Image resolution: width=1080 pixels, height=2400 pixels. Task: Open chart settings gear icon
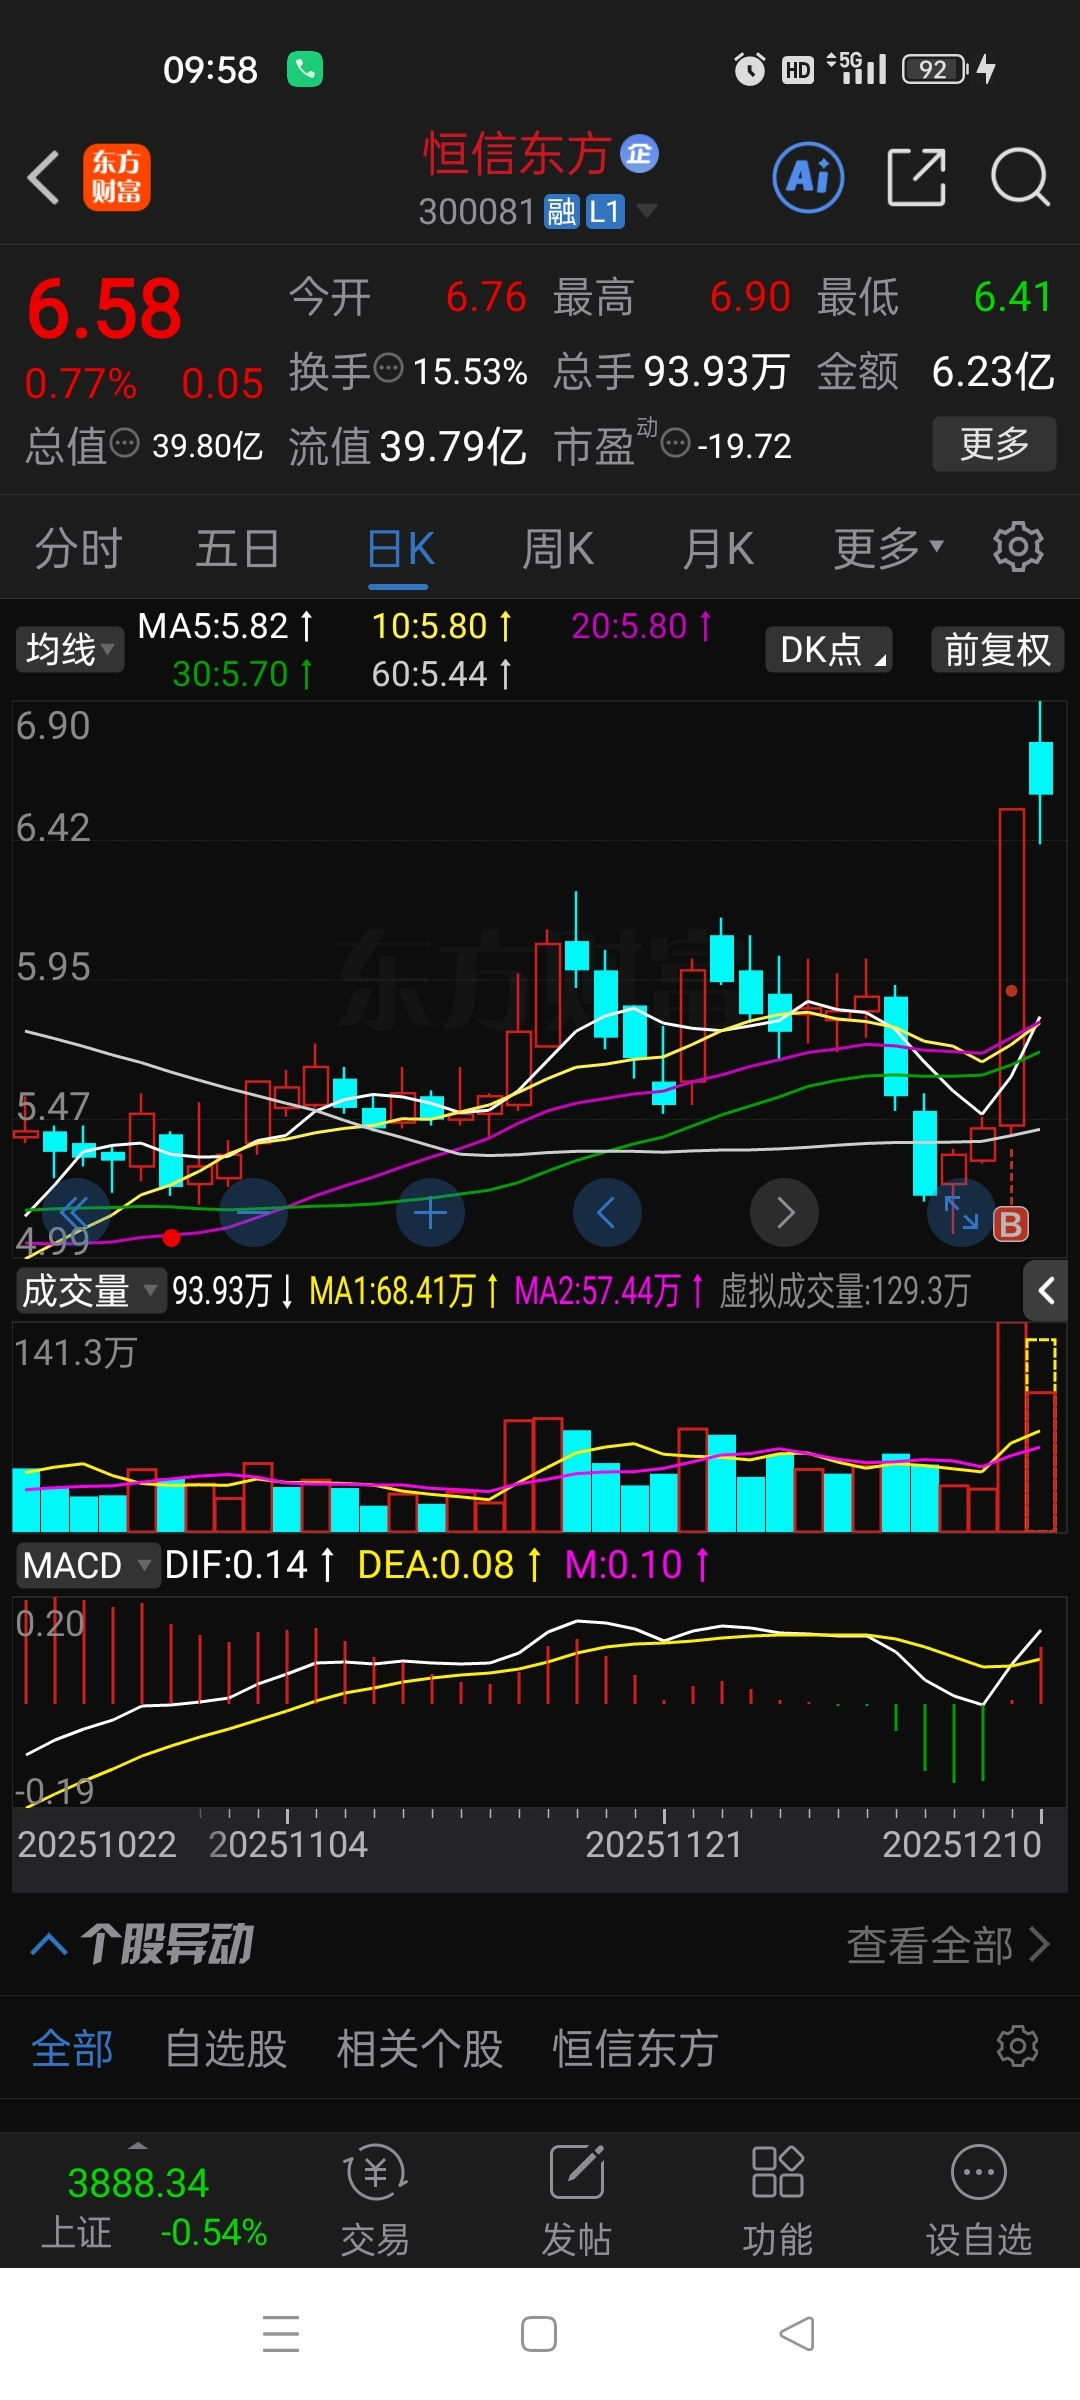tap(1018, 547)
